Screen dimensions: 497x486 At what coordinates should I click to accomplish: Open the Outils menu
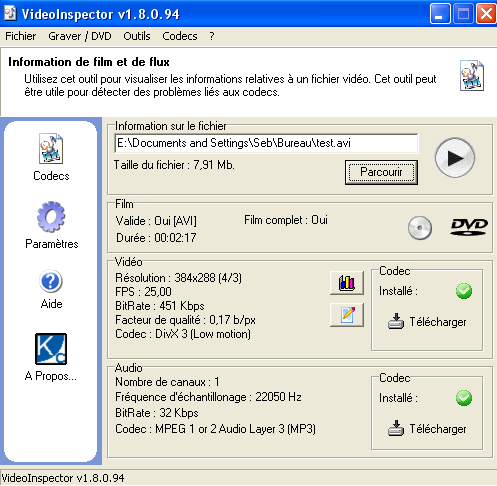[137, 36]
